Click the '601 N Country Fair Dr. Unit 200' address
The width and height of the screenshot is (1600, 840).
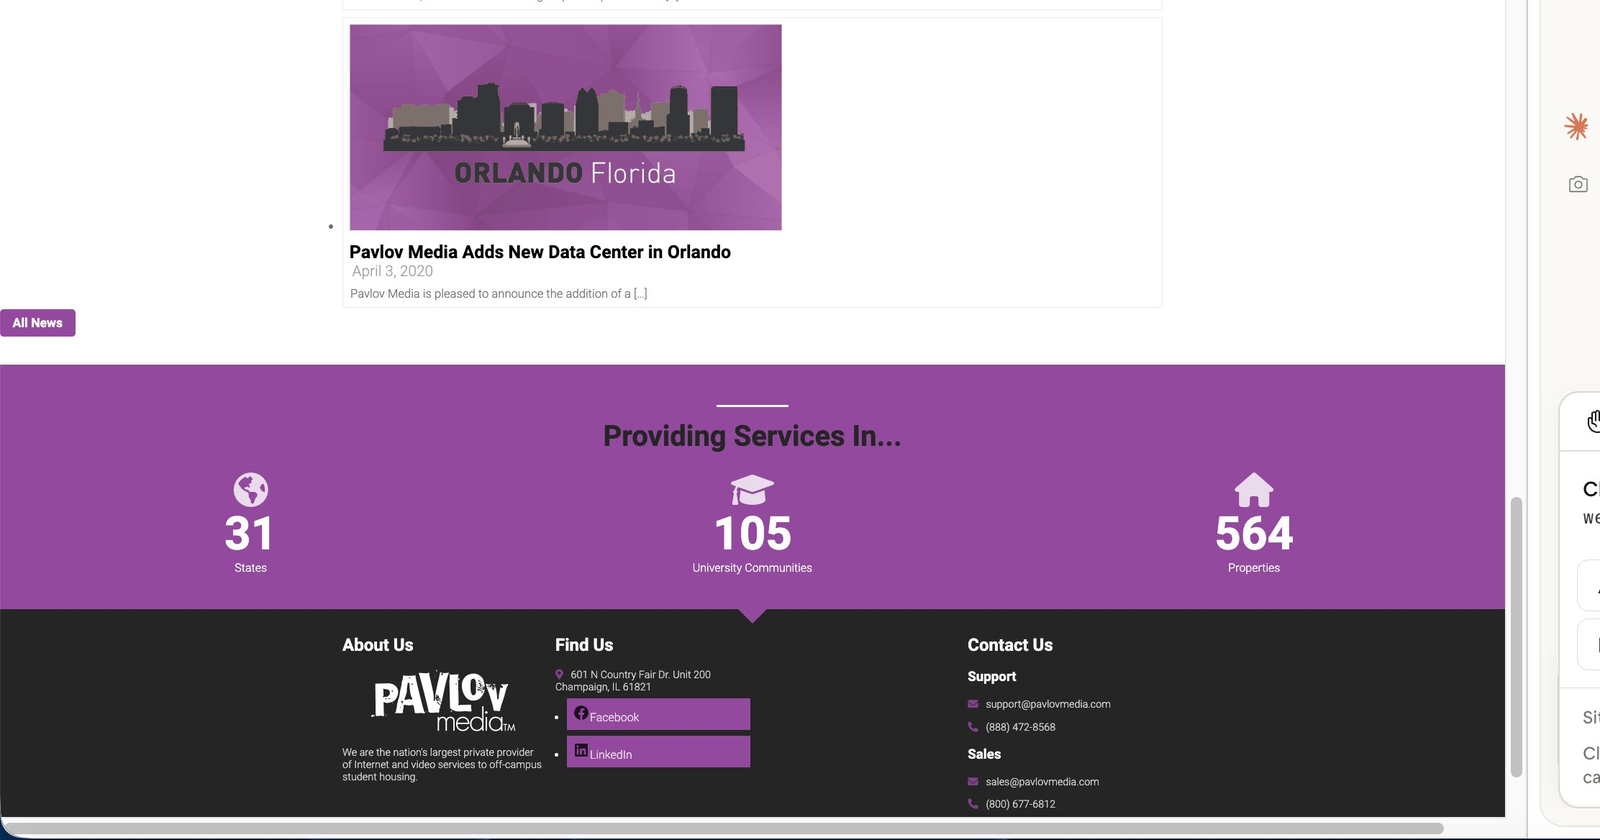(x=640, y=675)
